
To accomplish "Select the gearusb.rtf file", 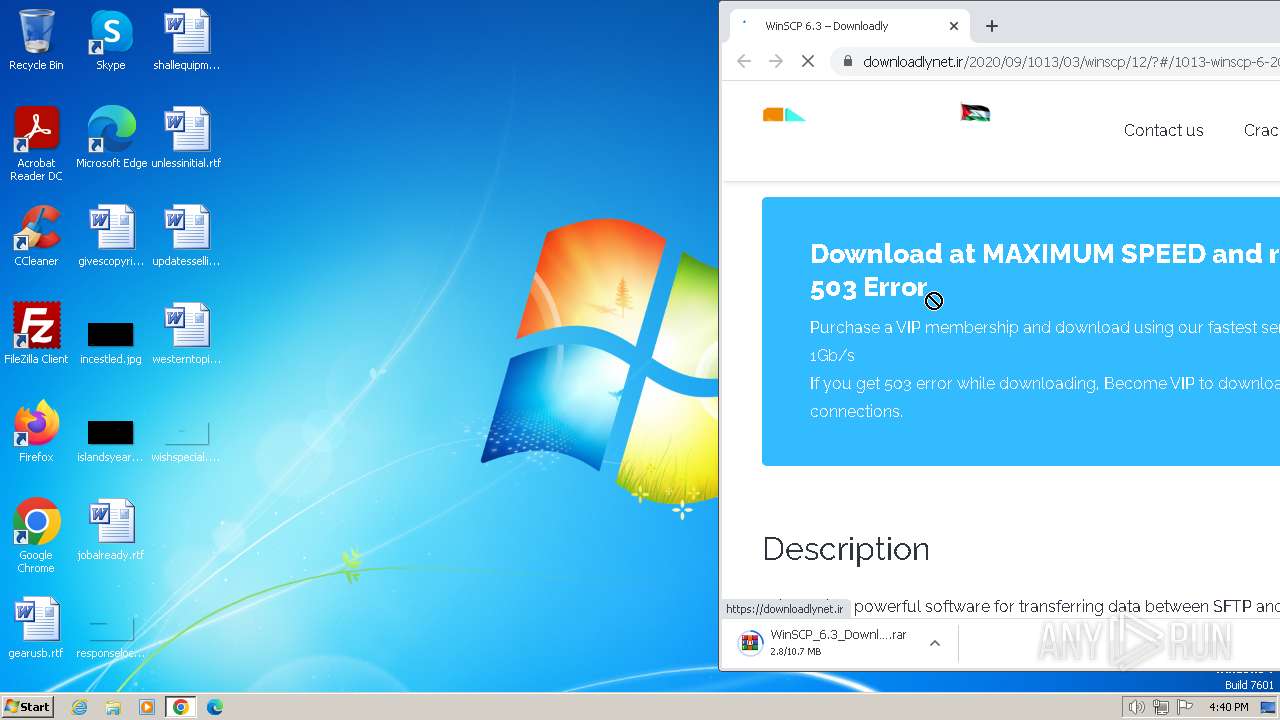I will (x=36, y=628).
